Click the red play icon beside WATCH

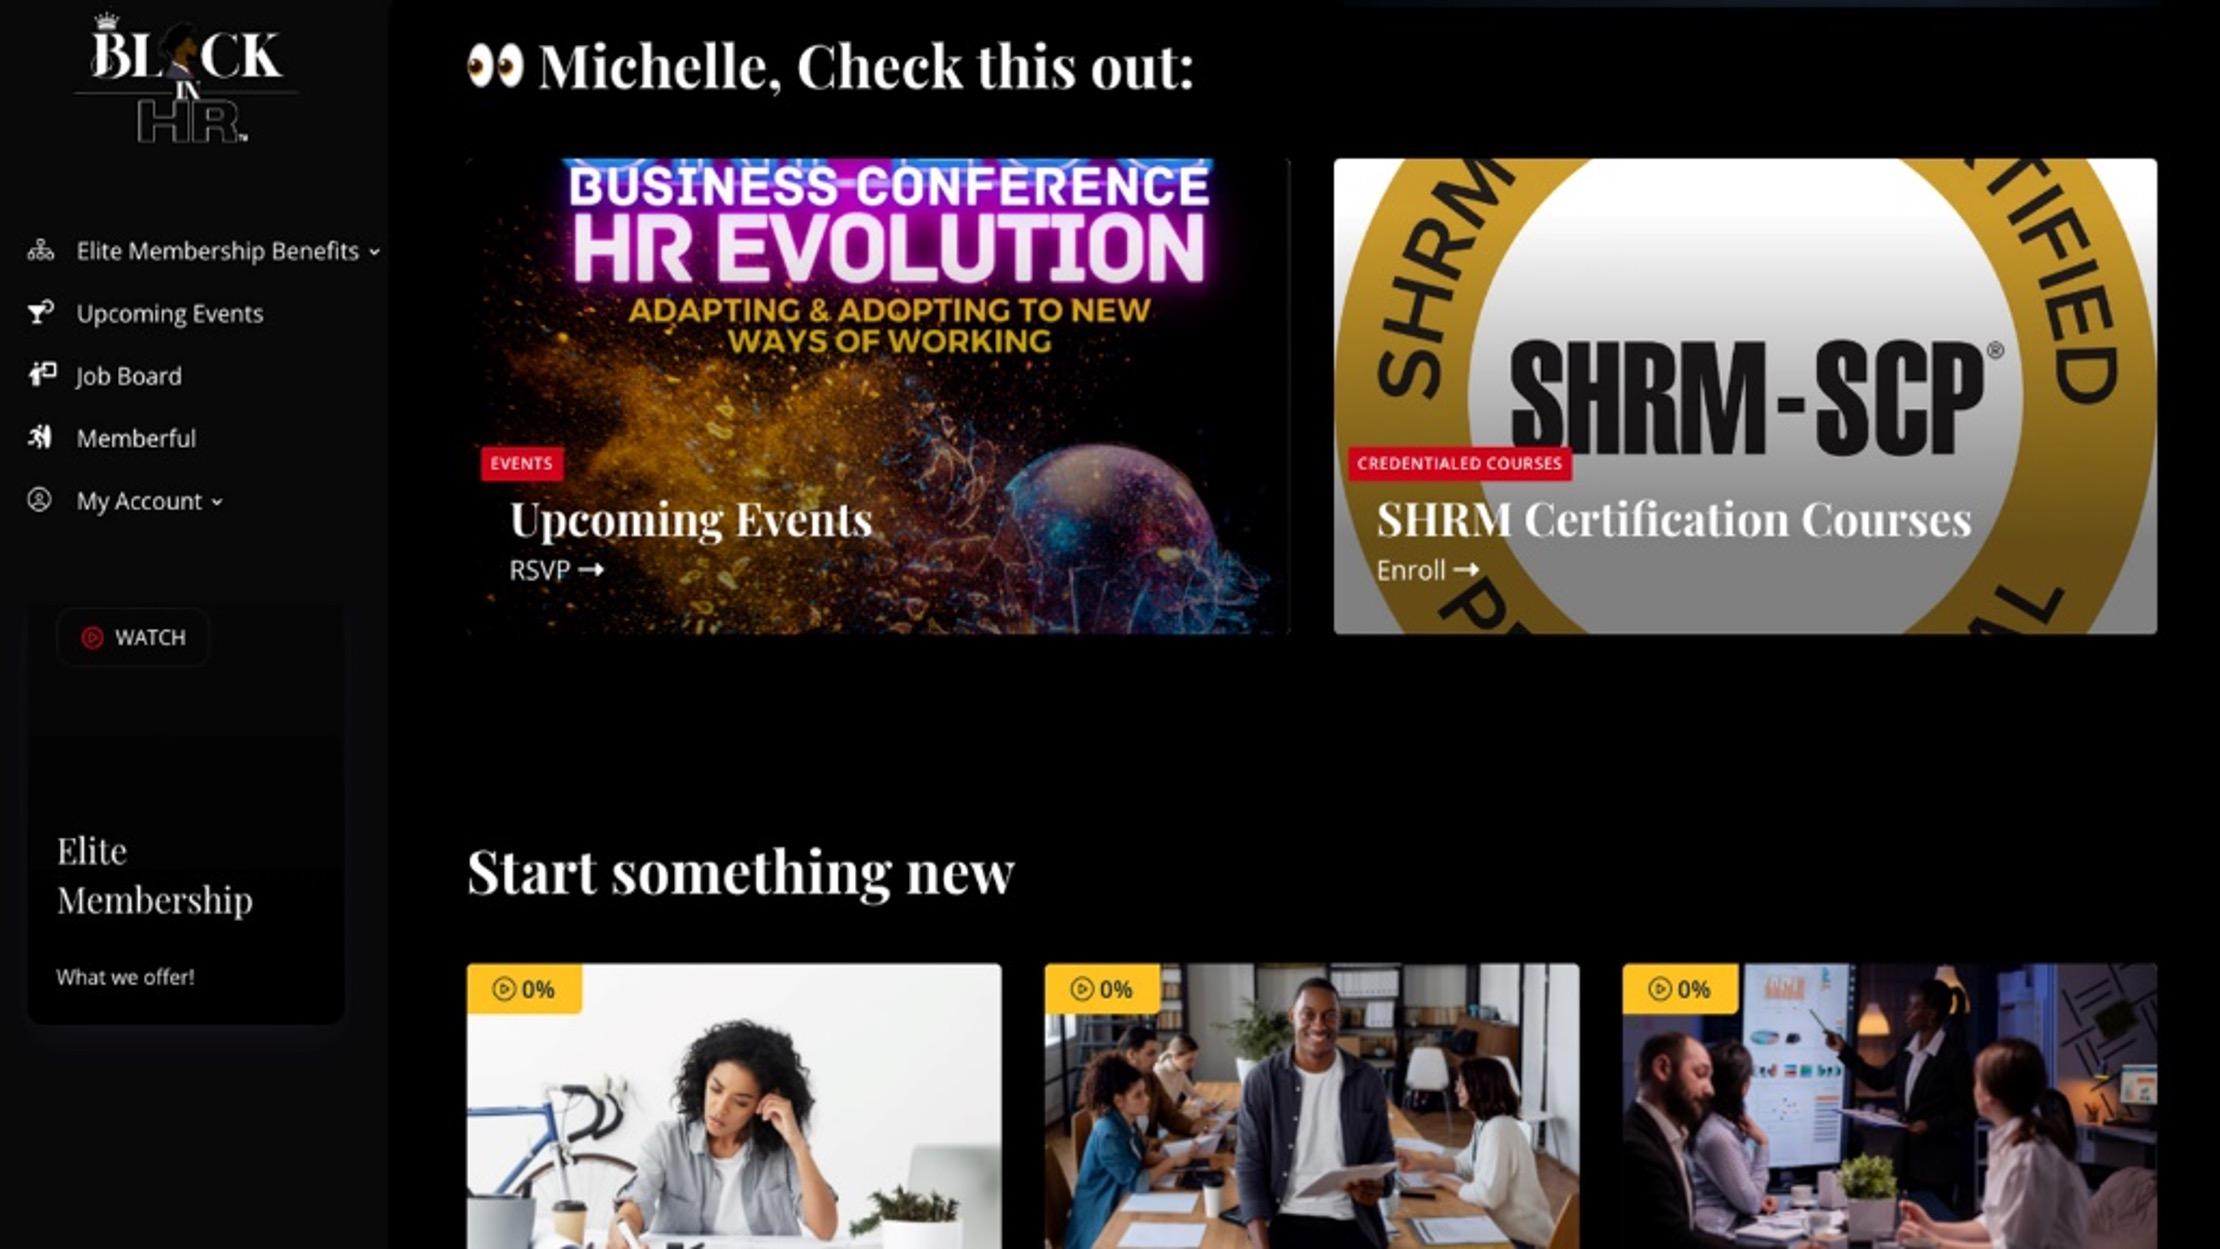92,637
